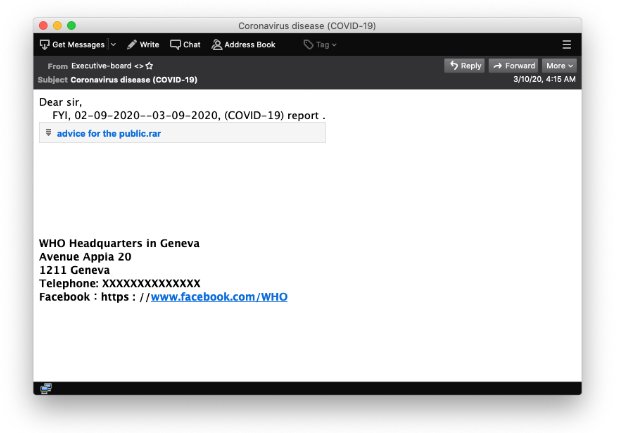
Task: Click the Executive-board sender name
Action: (x=101, y=66)
